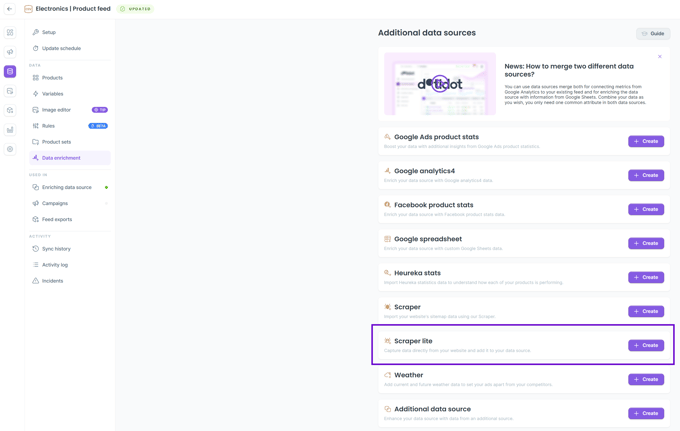Create a Scraper lite data source

pos(646,345)
